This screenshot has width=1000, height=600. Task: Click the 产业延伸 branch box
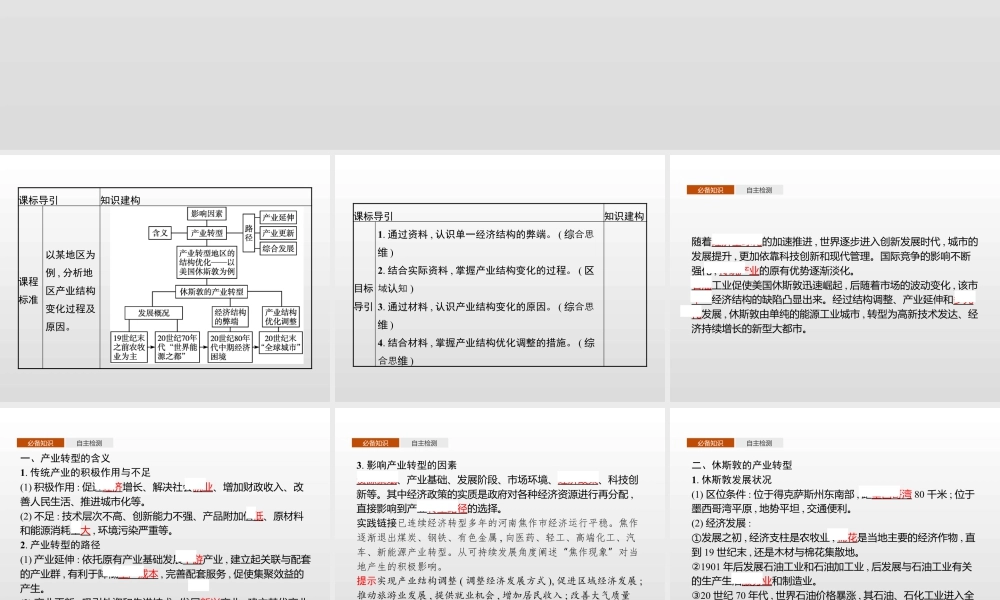(279, 218)
